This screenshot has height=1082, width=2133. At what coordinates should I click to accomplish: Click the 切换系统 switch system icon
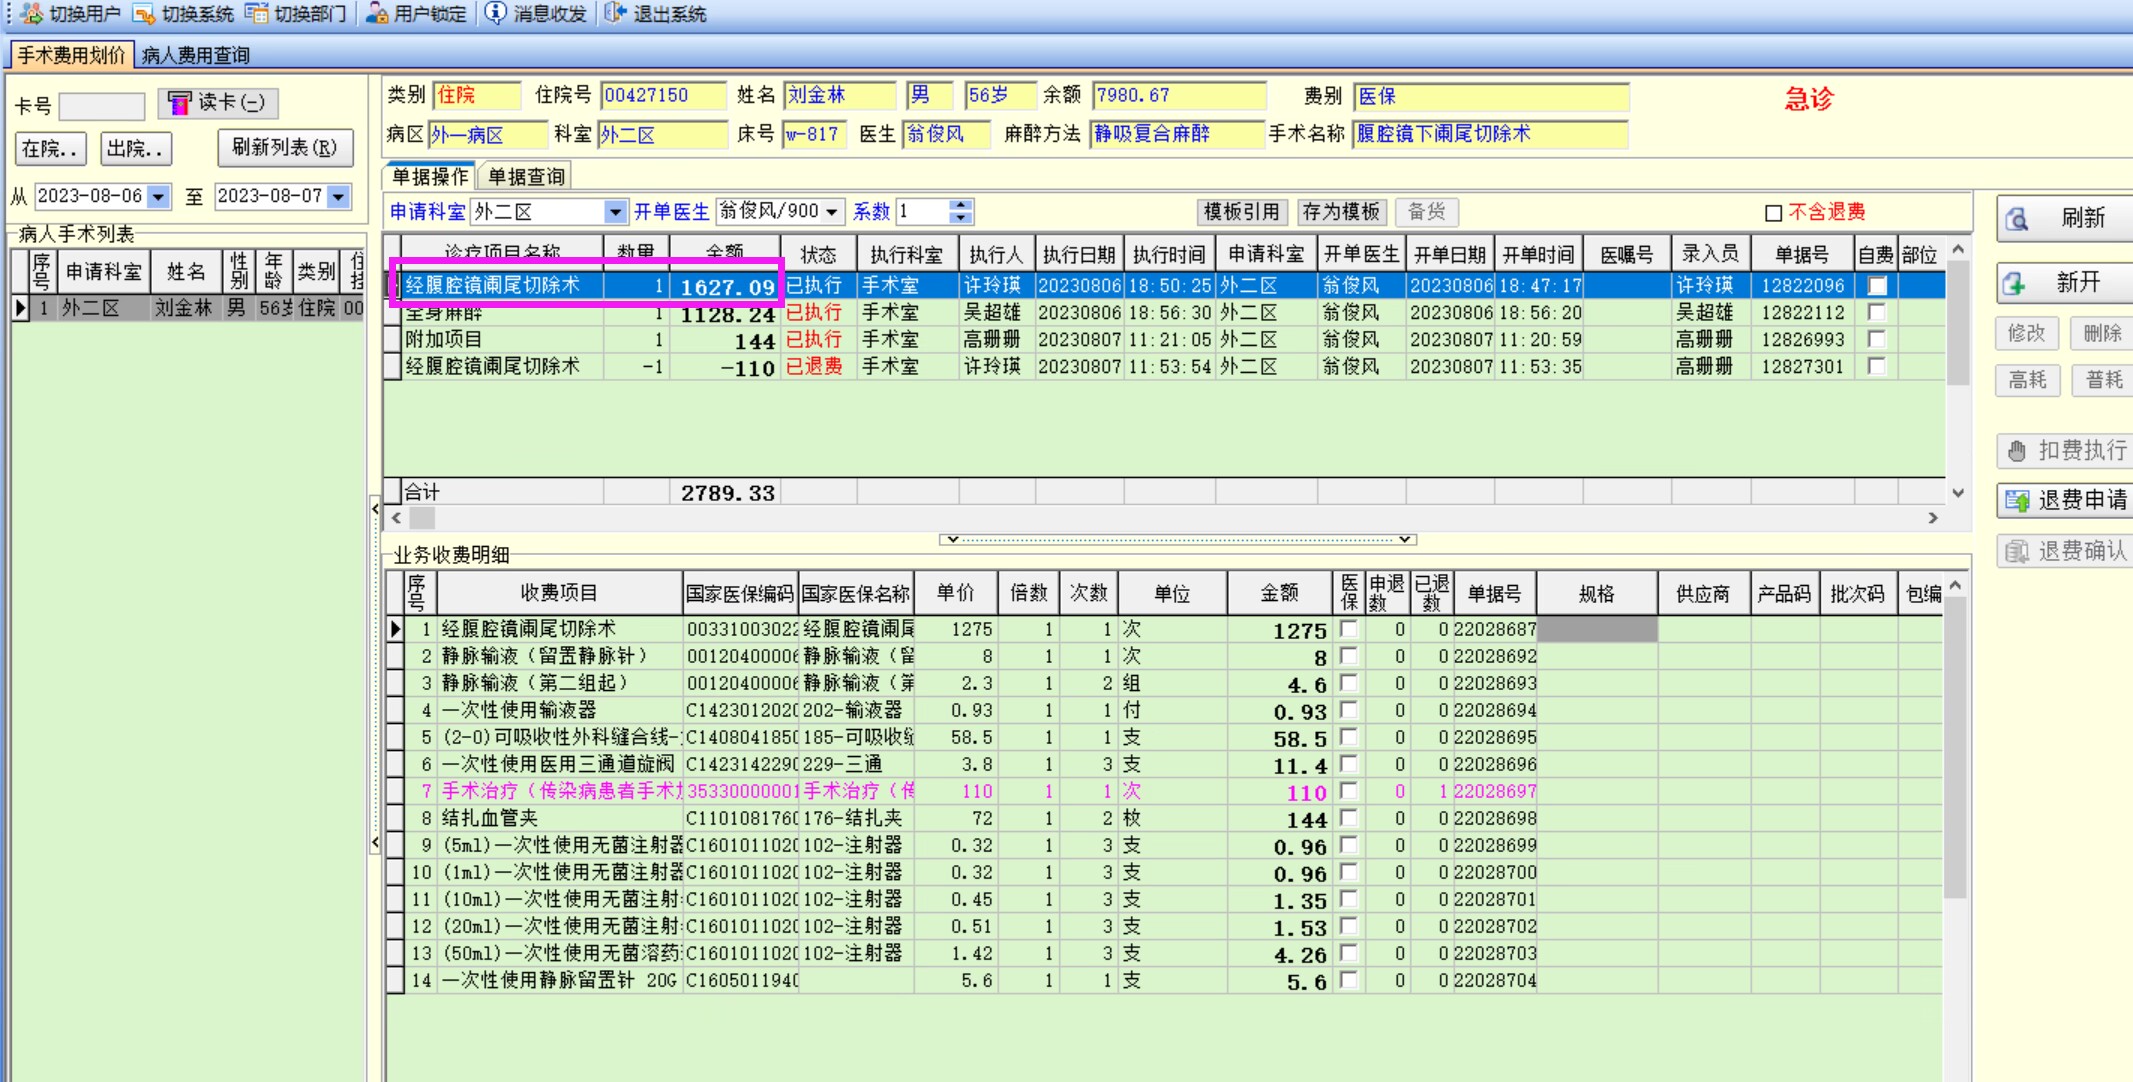(x=145, y=13)
